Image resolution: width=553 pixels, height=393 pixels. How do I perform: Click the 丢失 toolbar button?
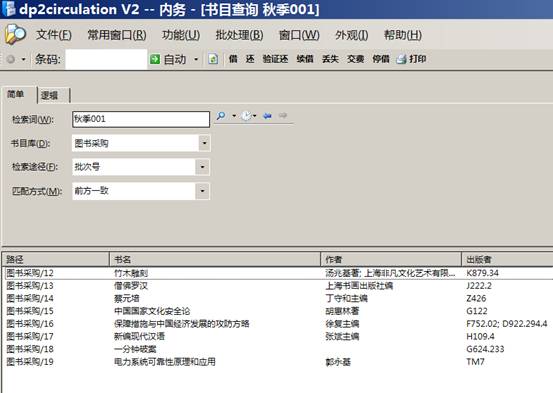(x=330, y=59)
